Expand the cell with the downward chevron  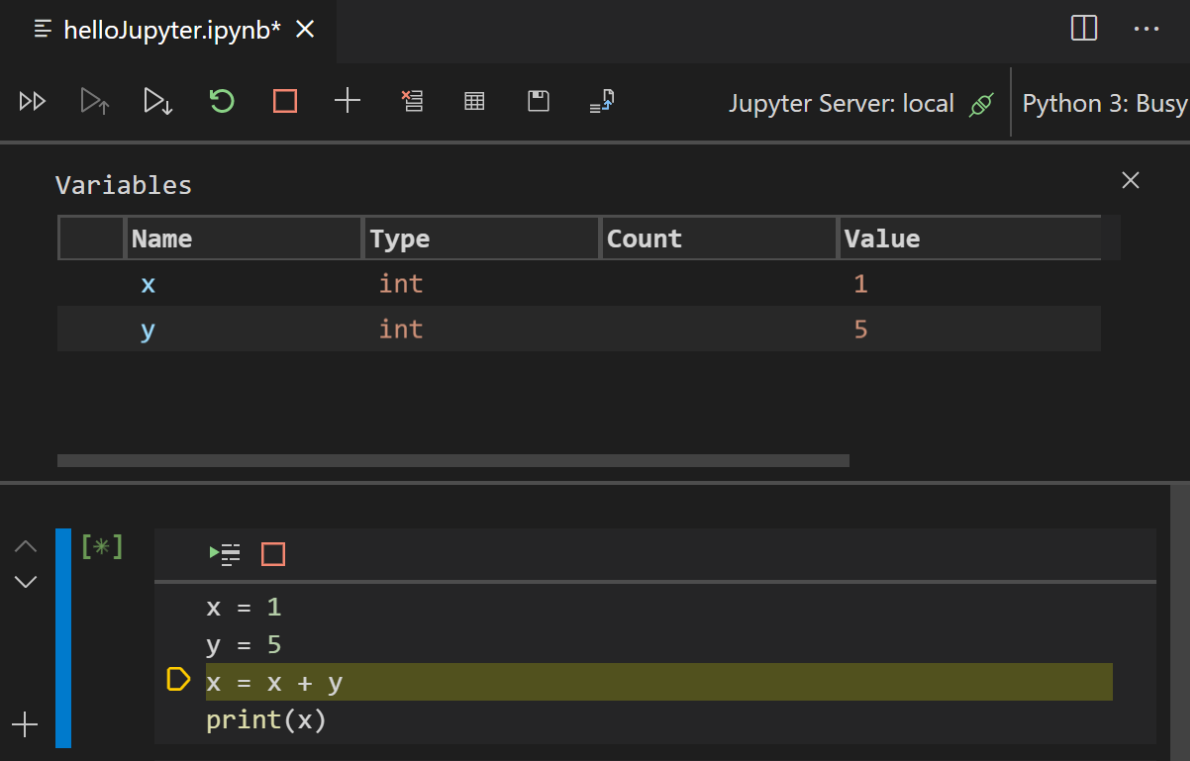click(x=25, y=581)
